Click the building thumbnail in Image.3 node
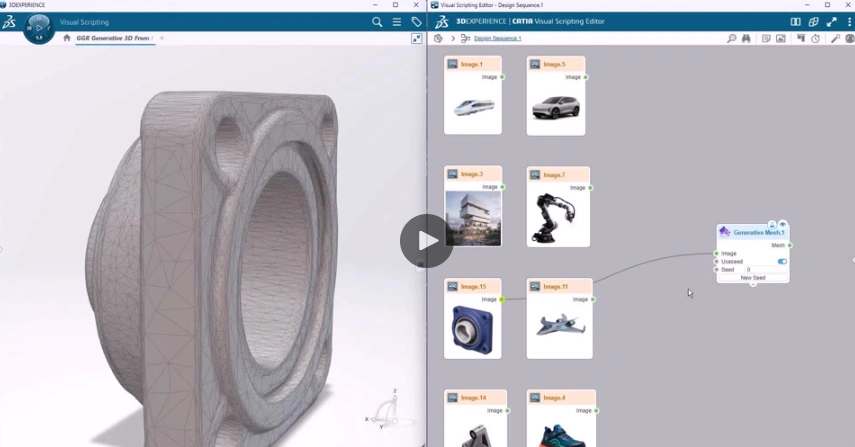855x447 pixels. [473, 218]
